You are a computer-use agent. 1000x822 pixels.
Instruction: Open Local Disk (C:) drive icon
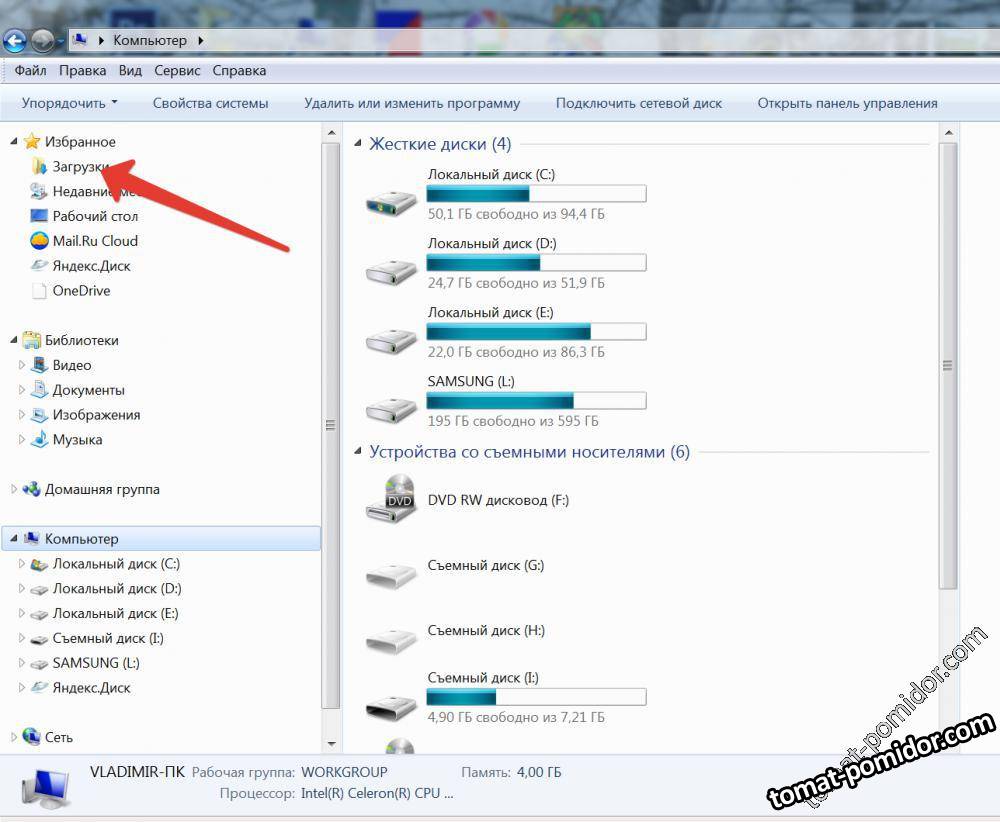391,201
